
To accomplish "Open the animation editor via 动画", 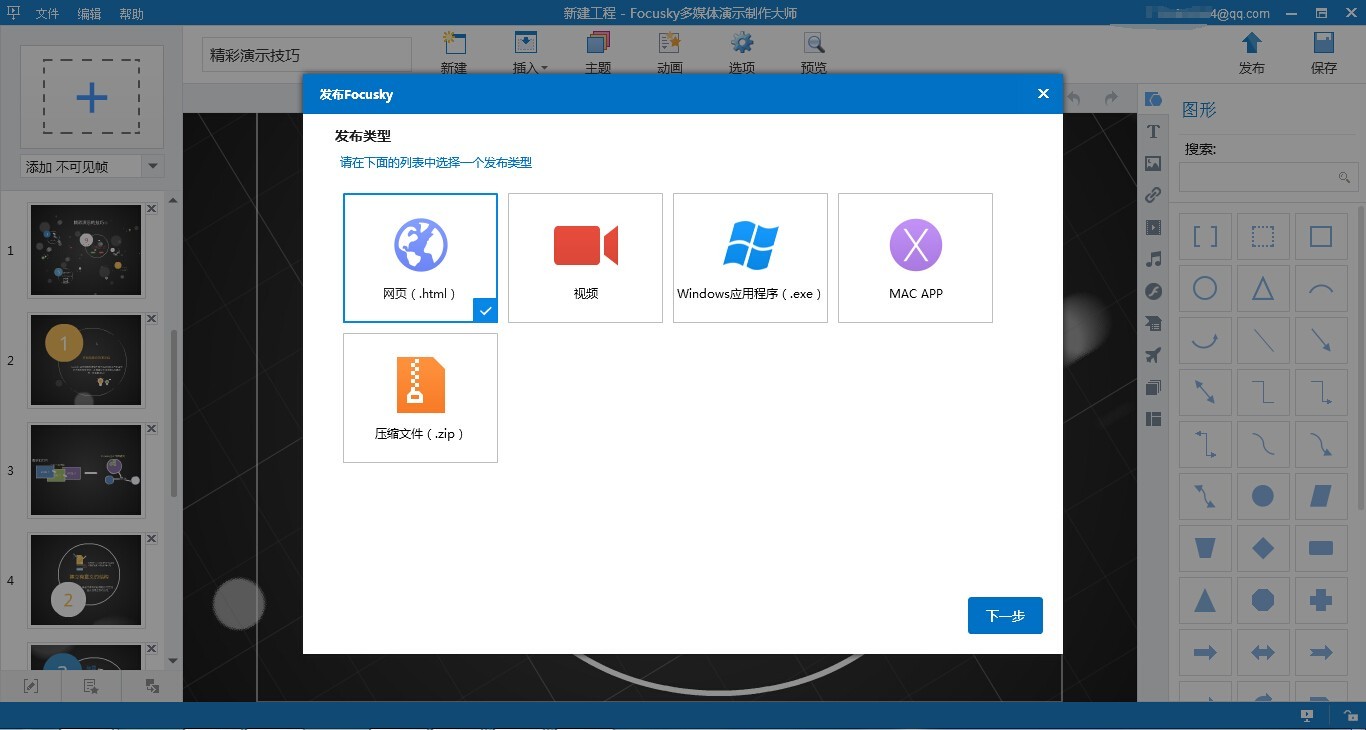I will (669, 52).
